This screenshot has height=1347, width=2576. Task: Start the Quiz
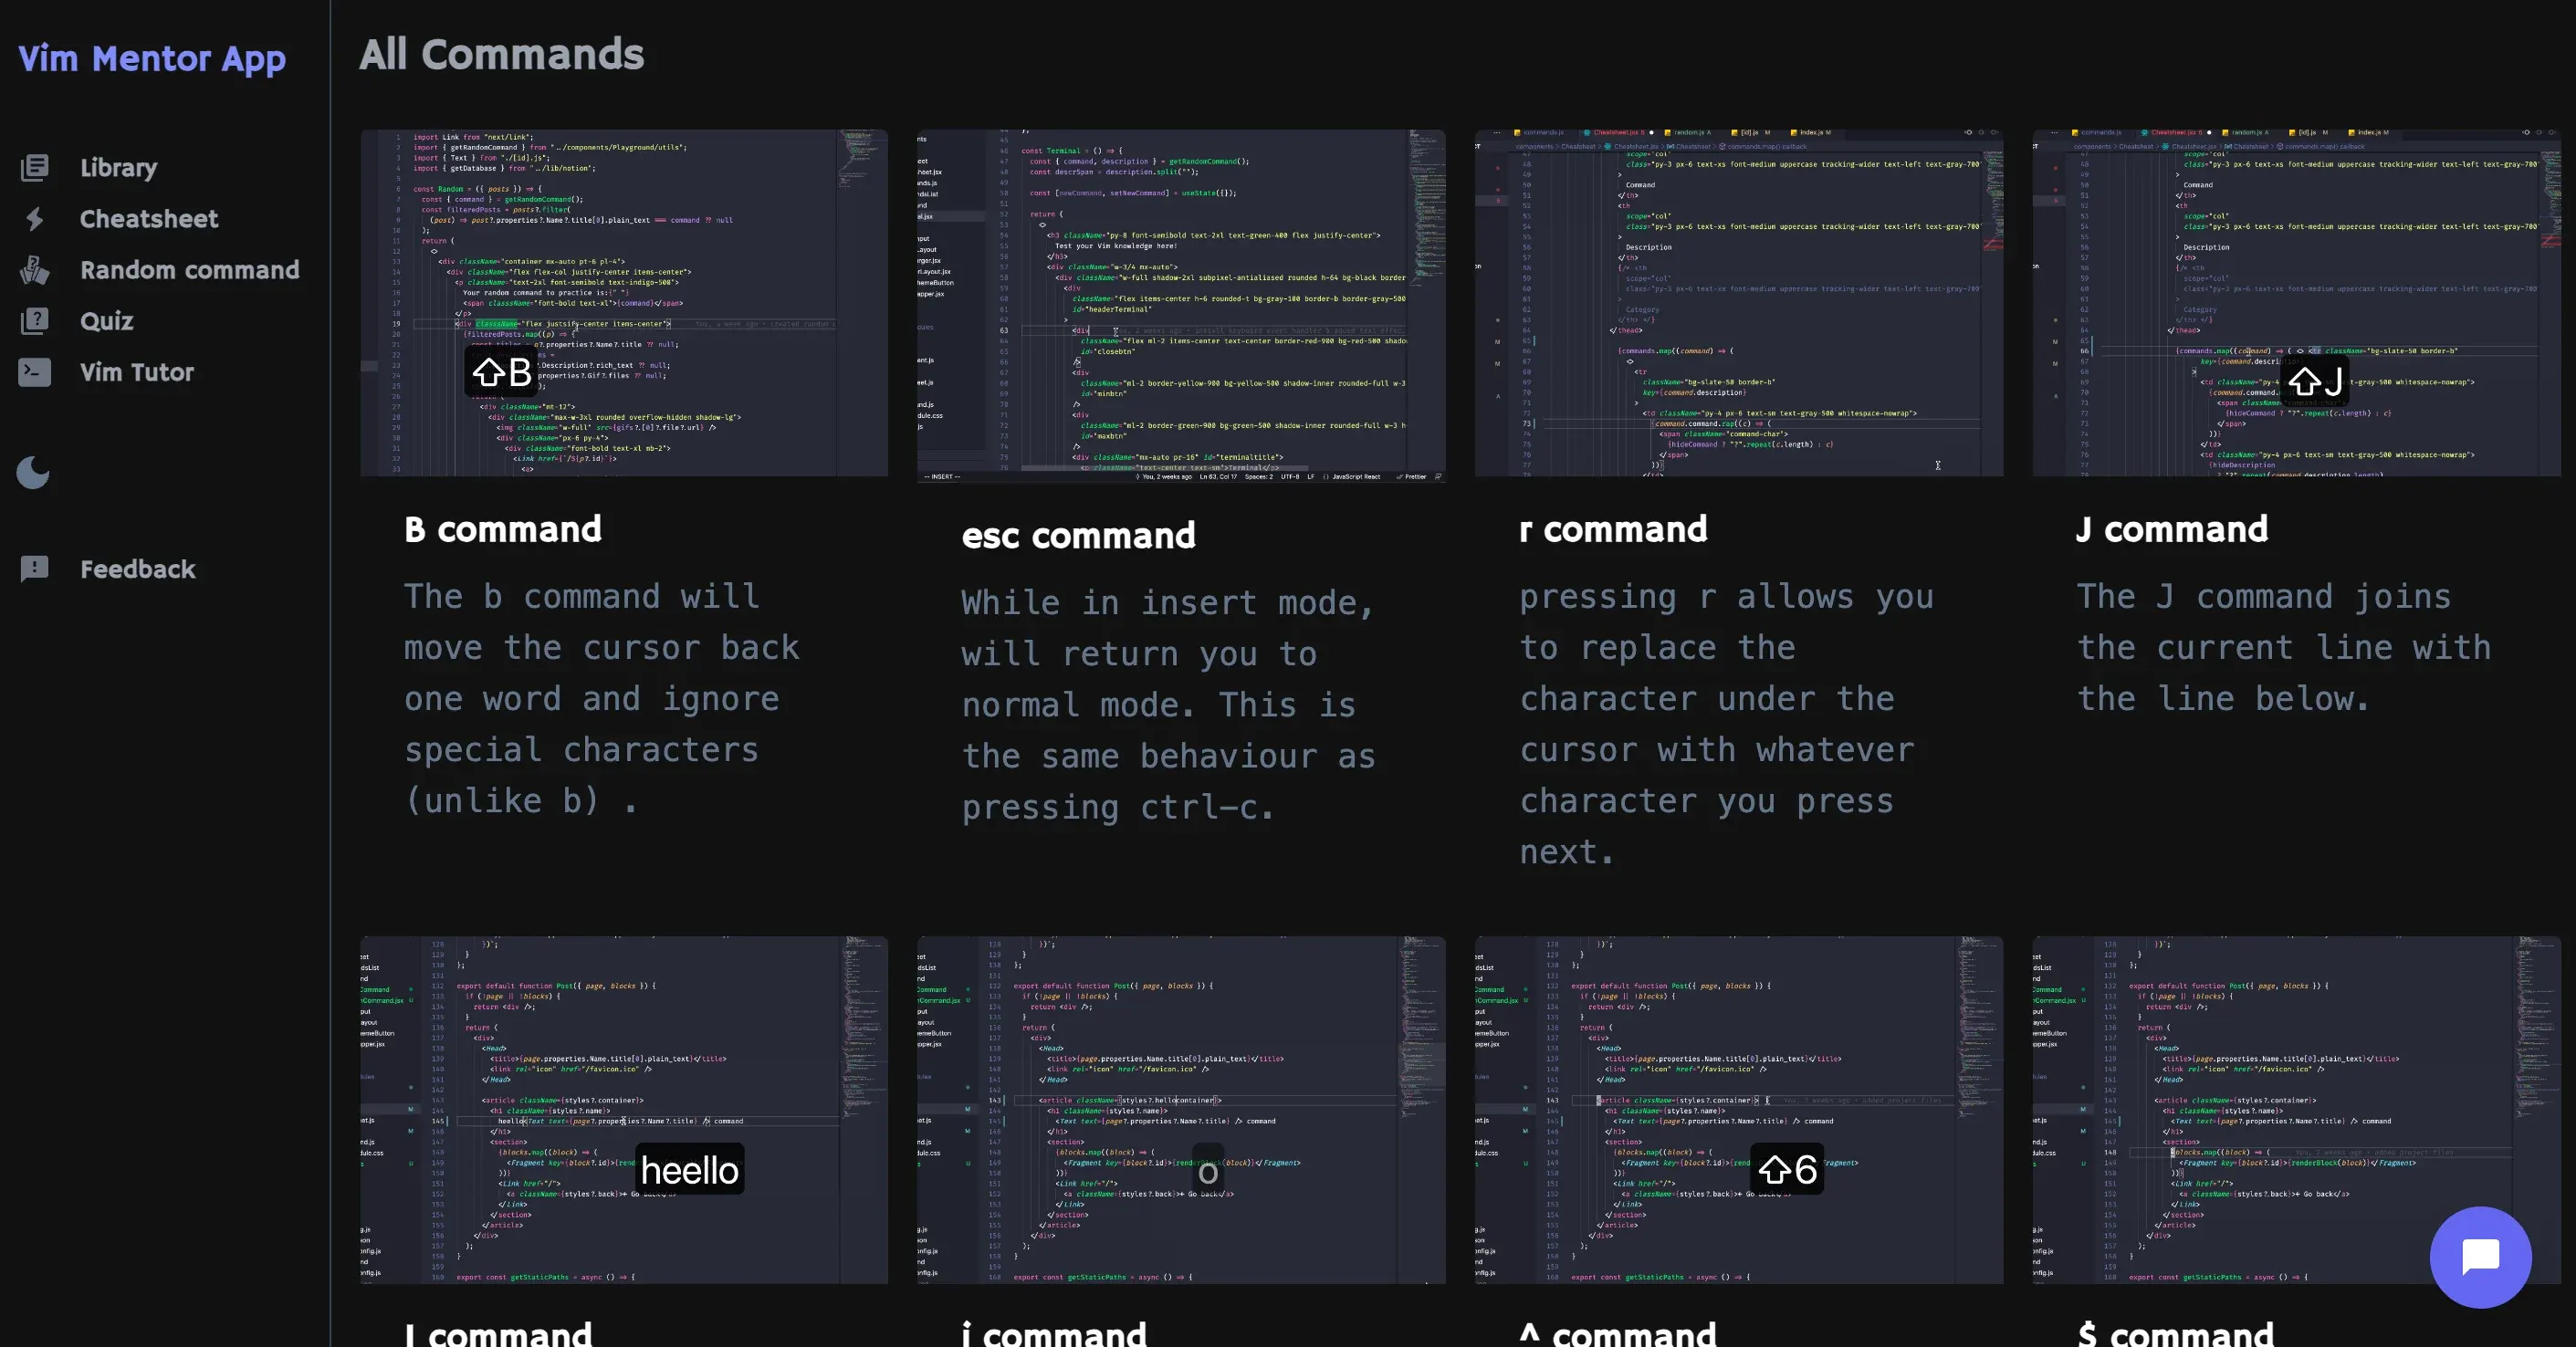(107, 321)
